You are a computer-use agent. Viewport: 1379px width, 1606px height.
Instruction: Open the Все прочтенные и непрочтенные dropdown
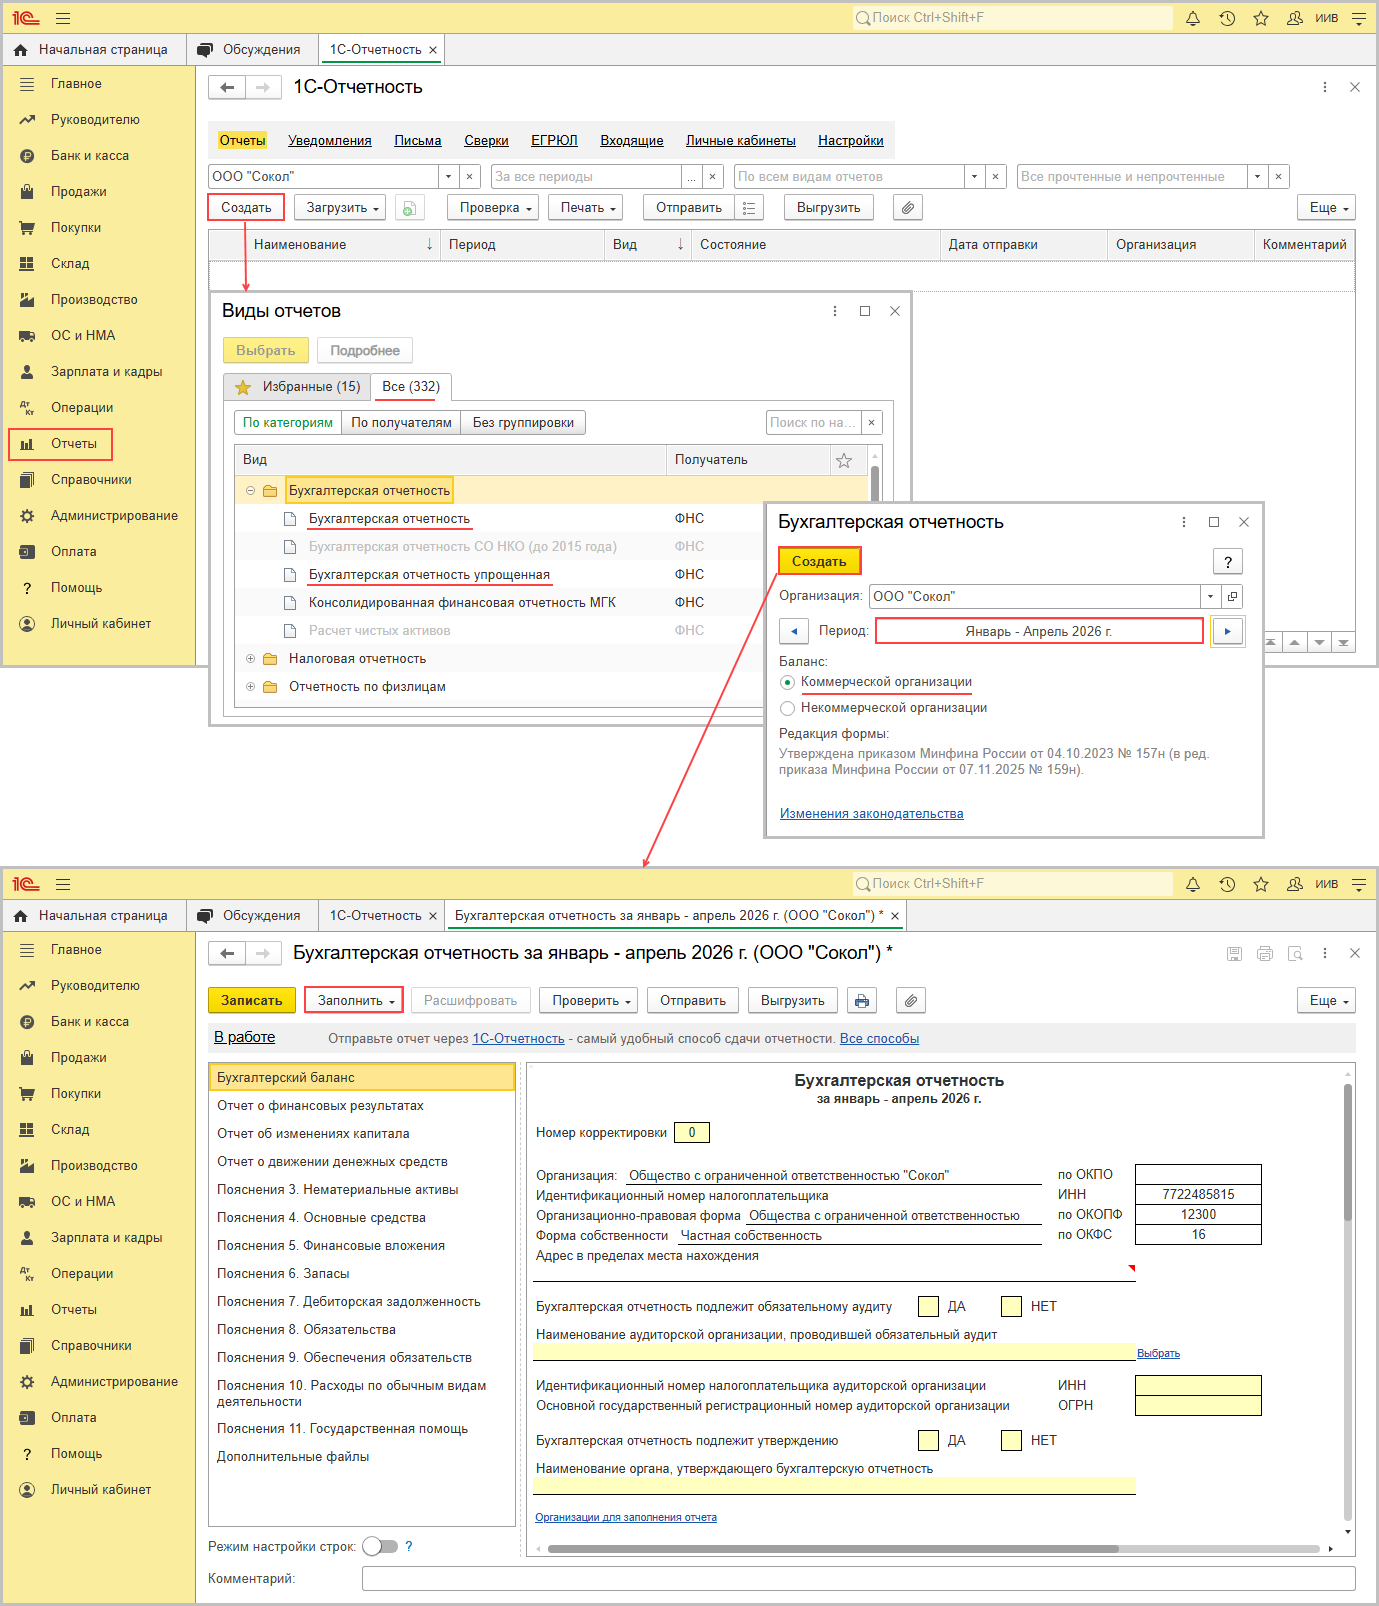point(1257,177)
